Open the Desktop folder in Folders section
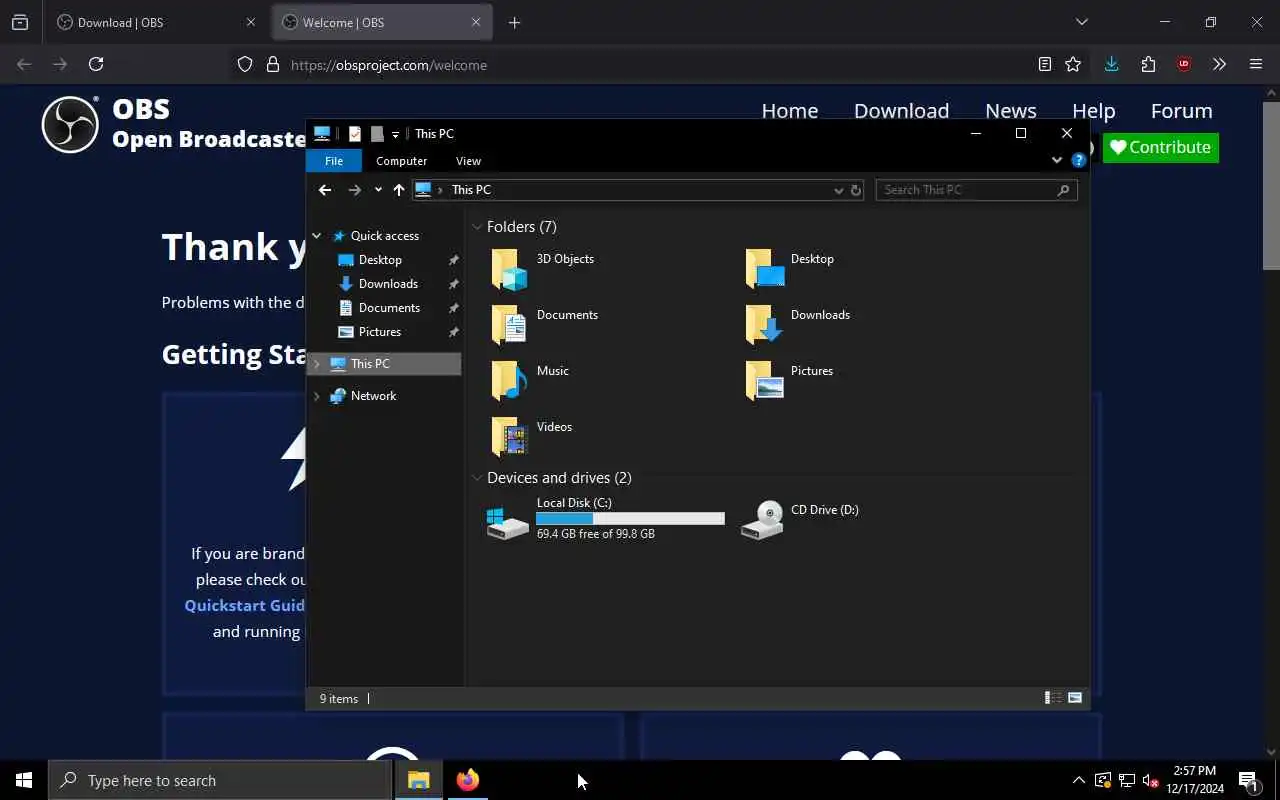 pos(790,270)
